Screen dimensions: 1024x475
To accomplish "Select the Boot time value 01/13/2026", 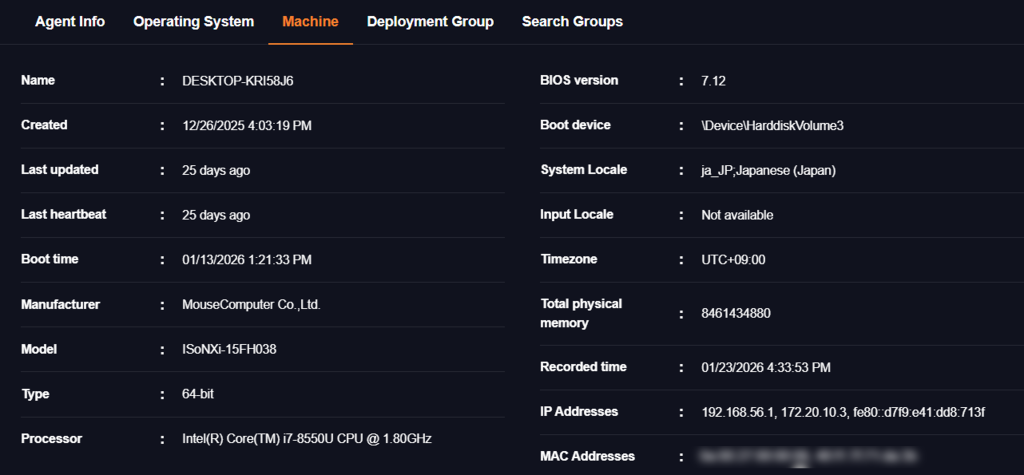I will 246,260.
